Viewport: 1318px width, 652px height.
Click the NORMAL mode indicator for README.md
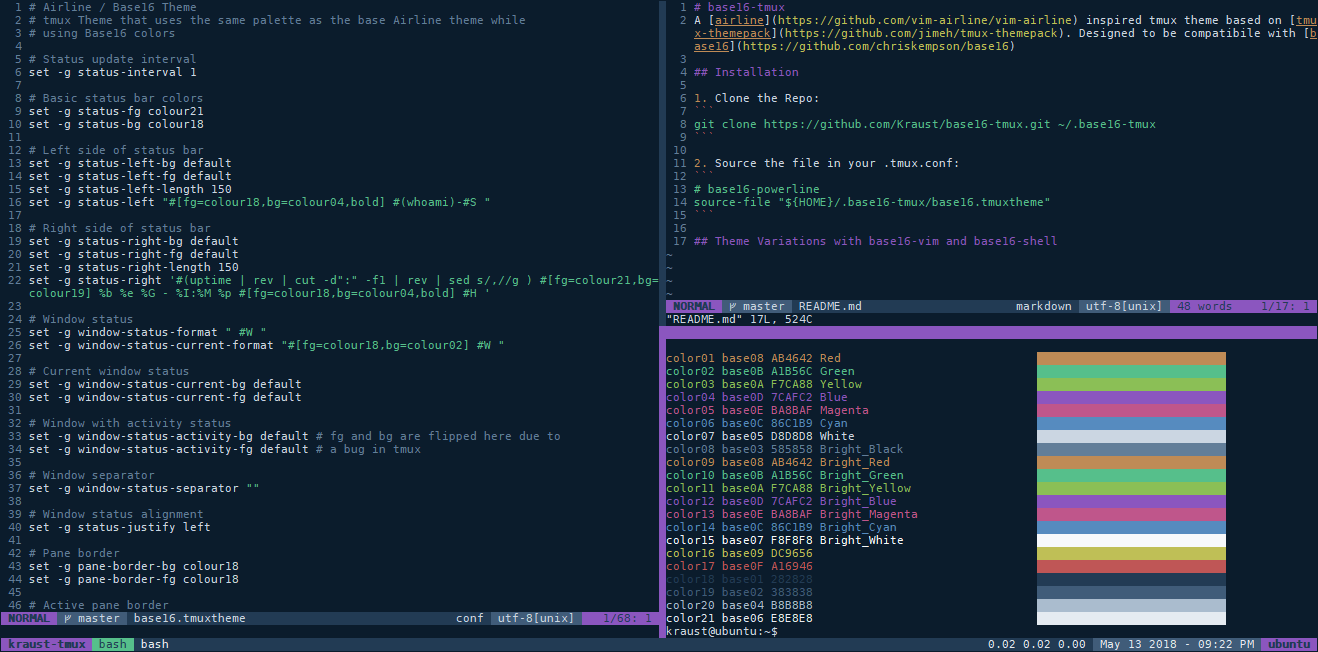click(694, 306)
